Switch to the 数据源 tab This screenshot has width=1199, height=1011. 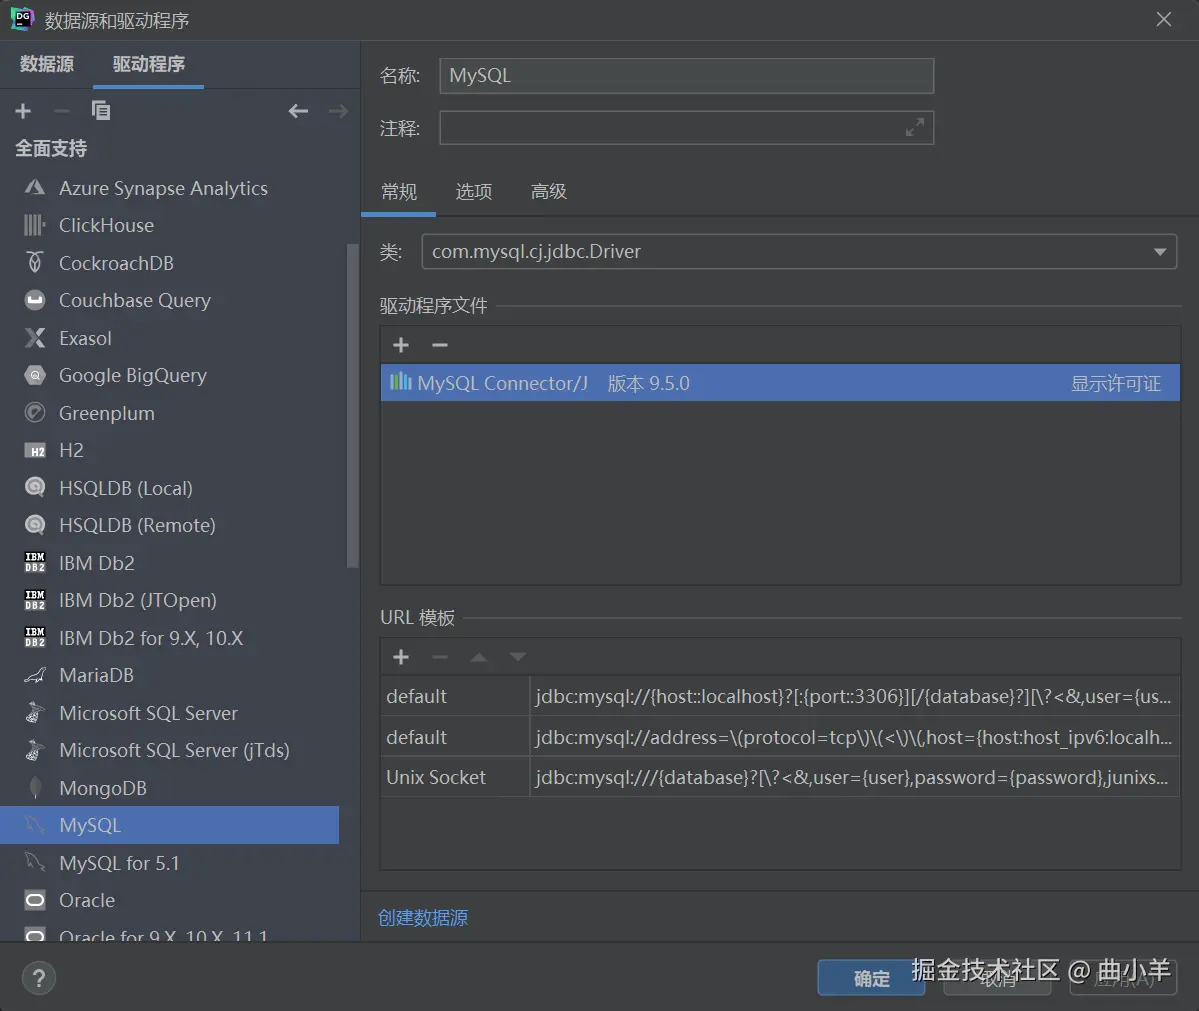tap(47, 64)
